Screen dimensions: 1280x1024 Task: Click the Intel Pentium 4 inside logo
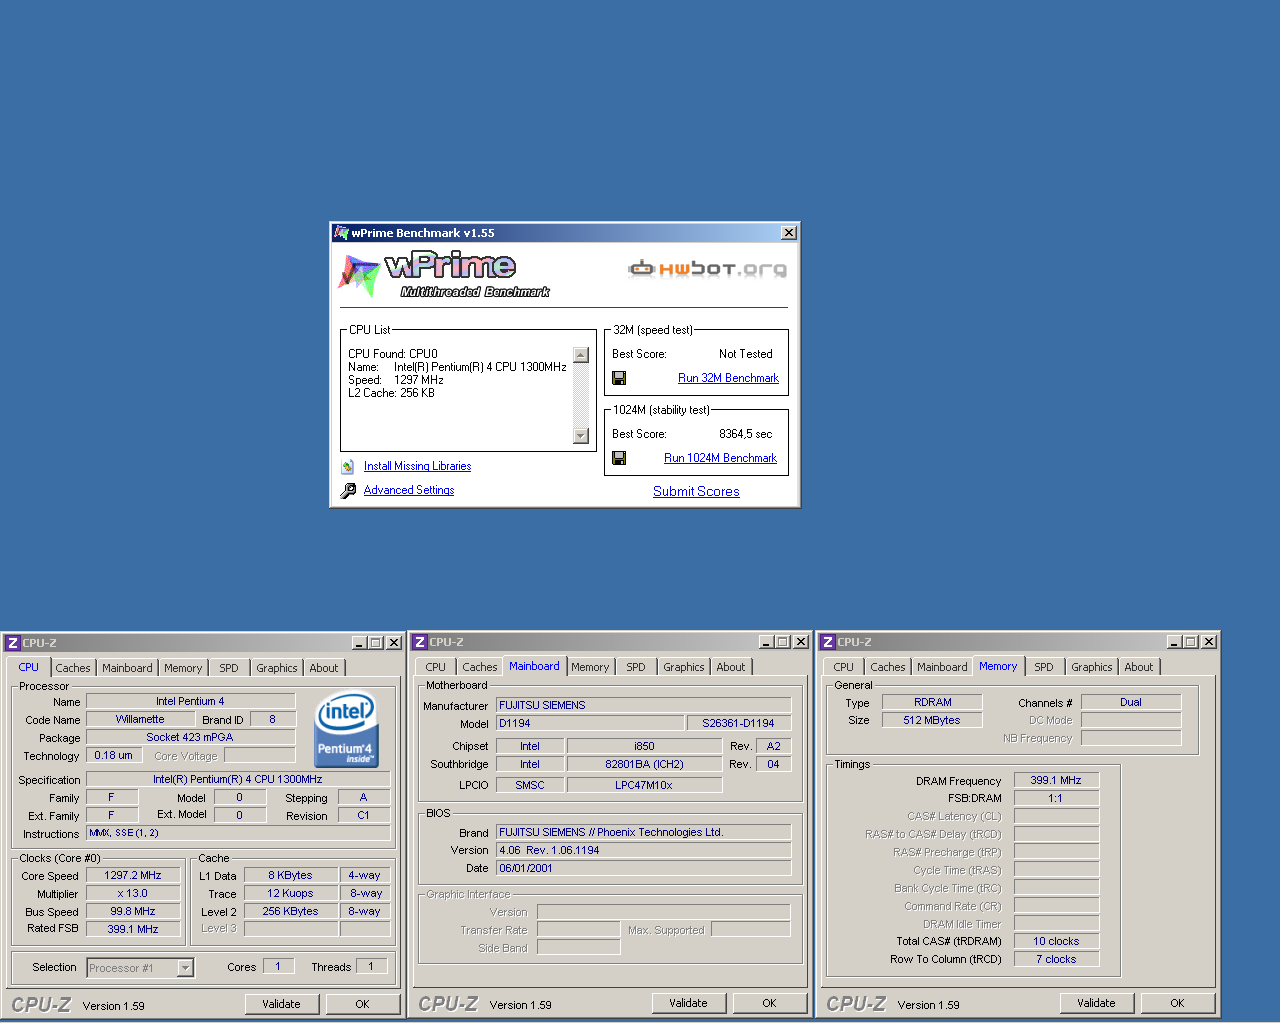point(346,729)
